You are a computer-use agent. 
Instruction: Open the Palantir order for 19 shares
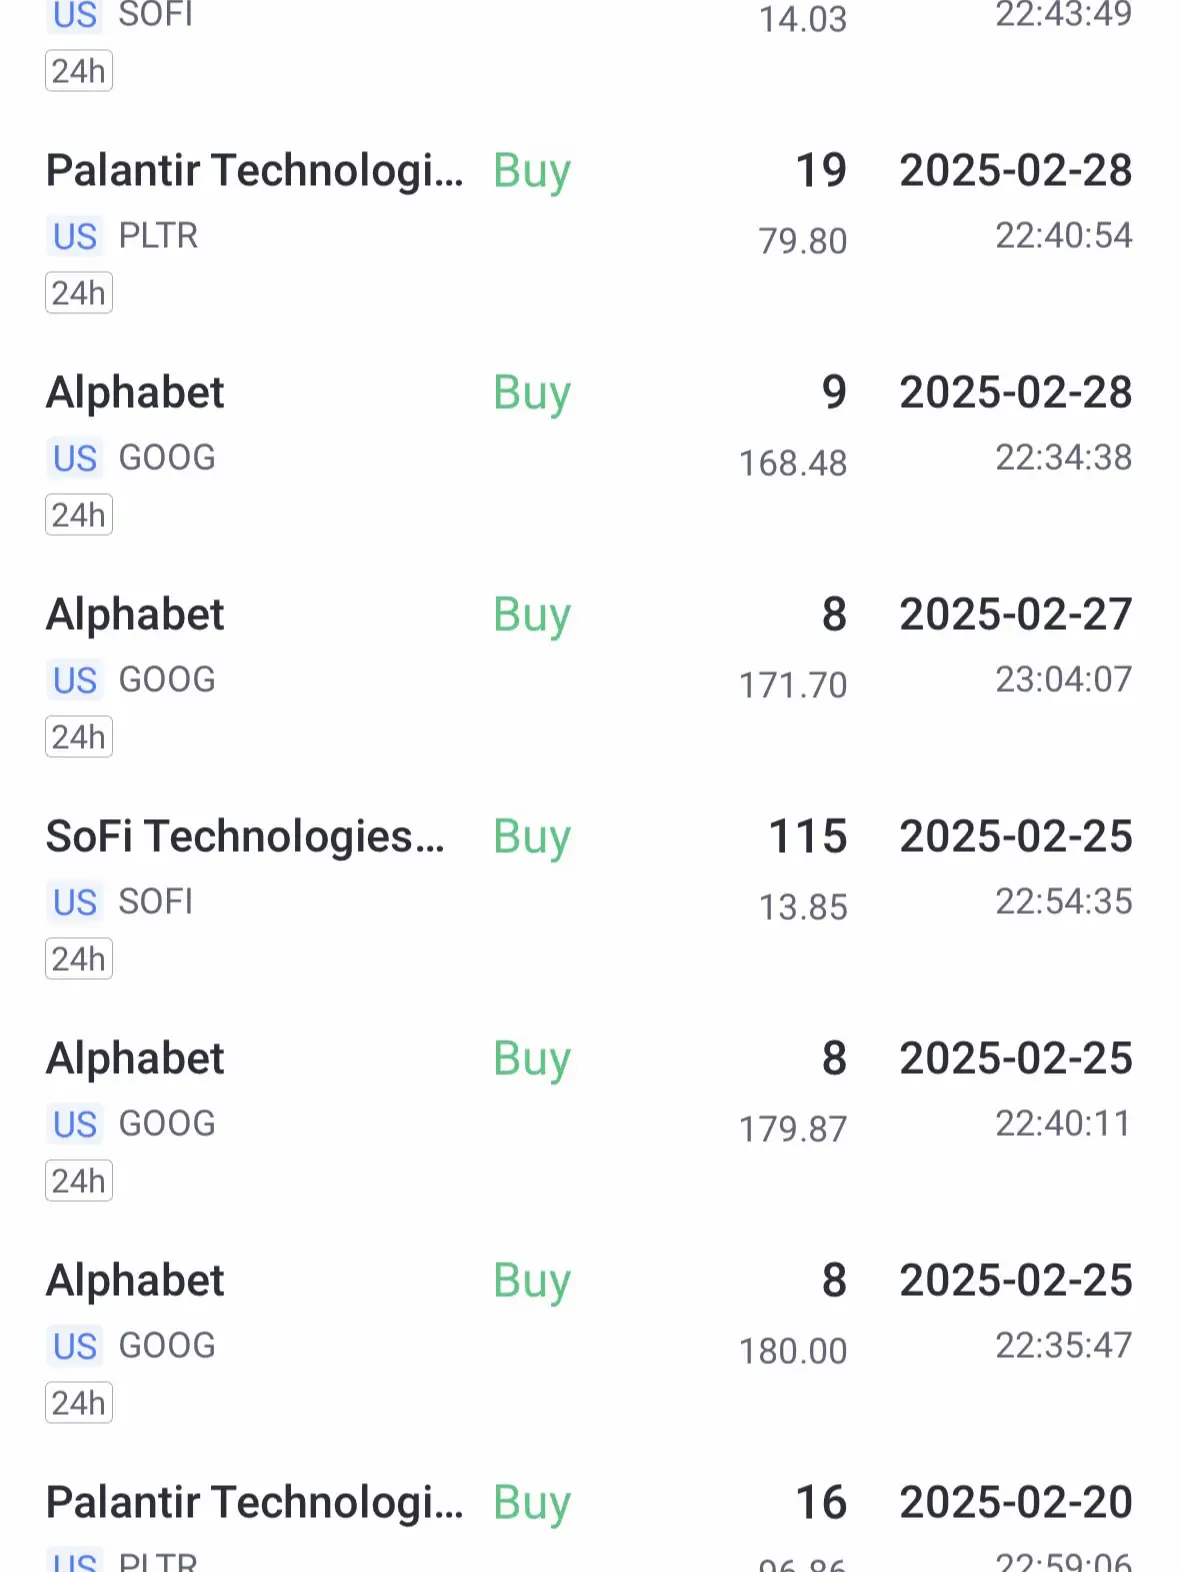point(255,171)
